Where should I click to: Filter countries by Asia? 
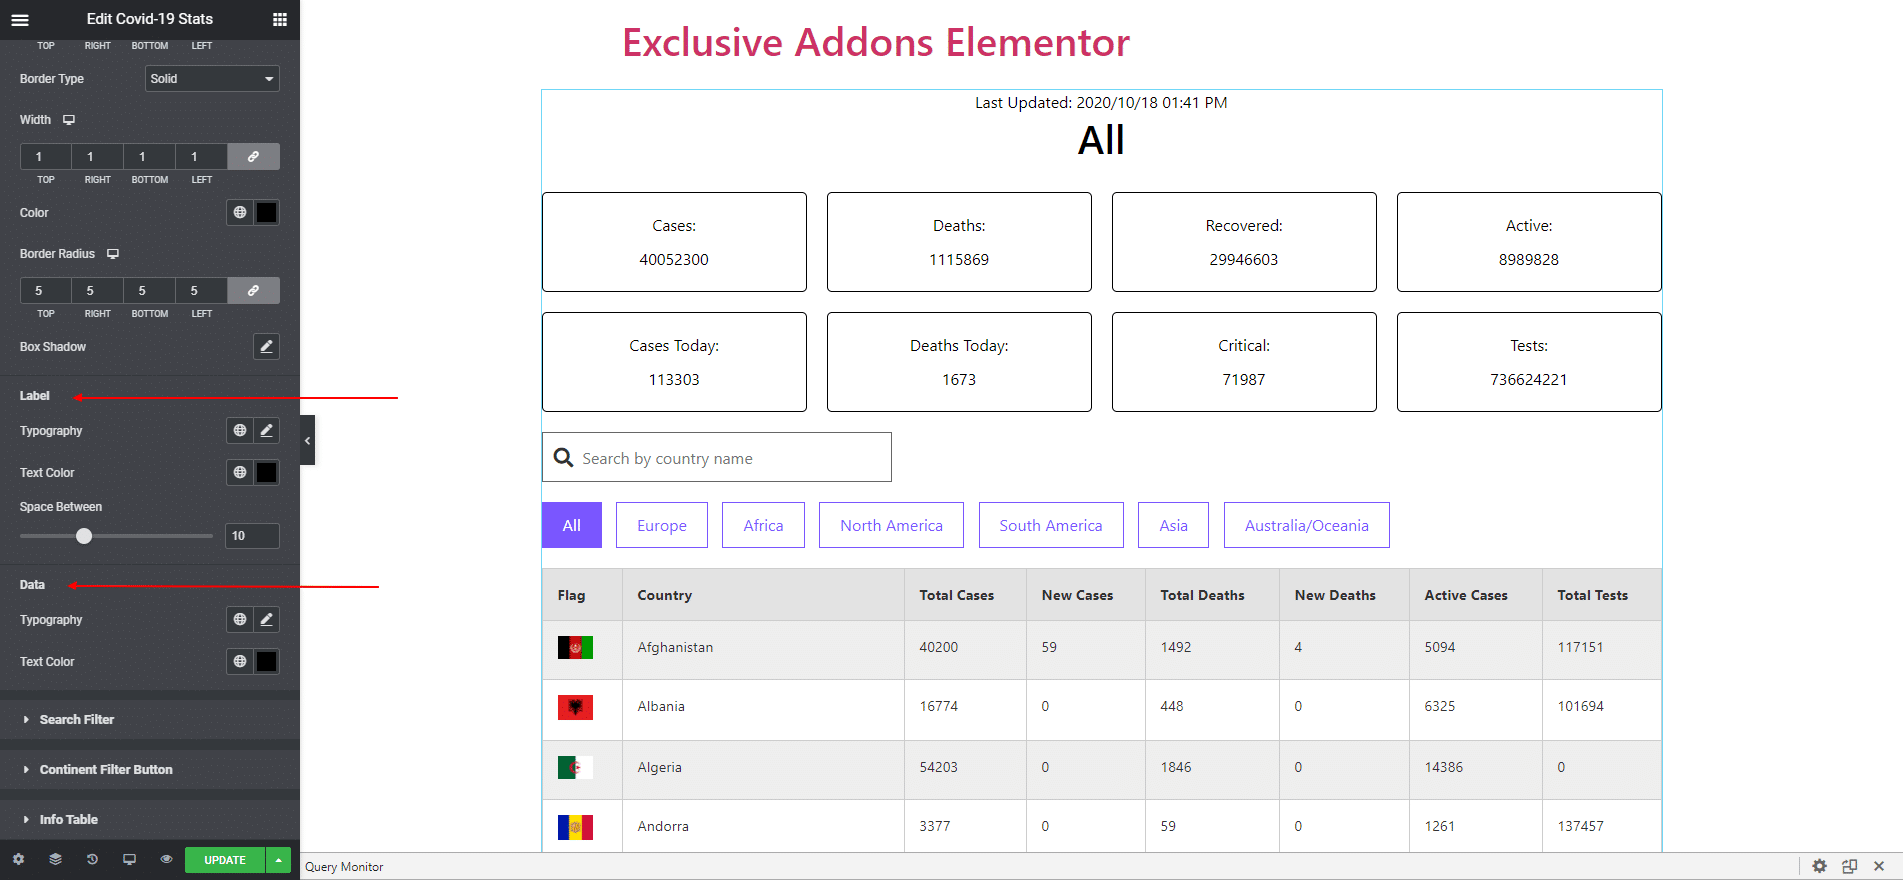[1174, 525]
